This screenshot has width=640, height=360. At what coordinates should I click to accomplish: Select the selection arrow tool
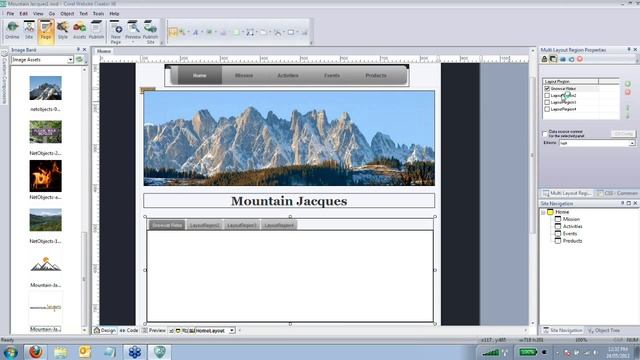[173, 32]
